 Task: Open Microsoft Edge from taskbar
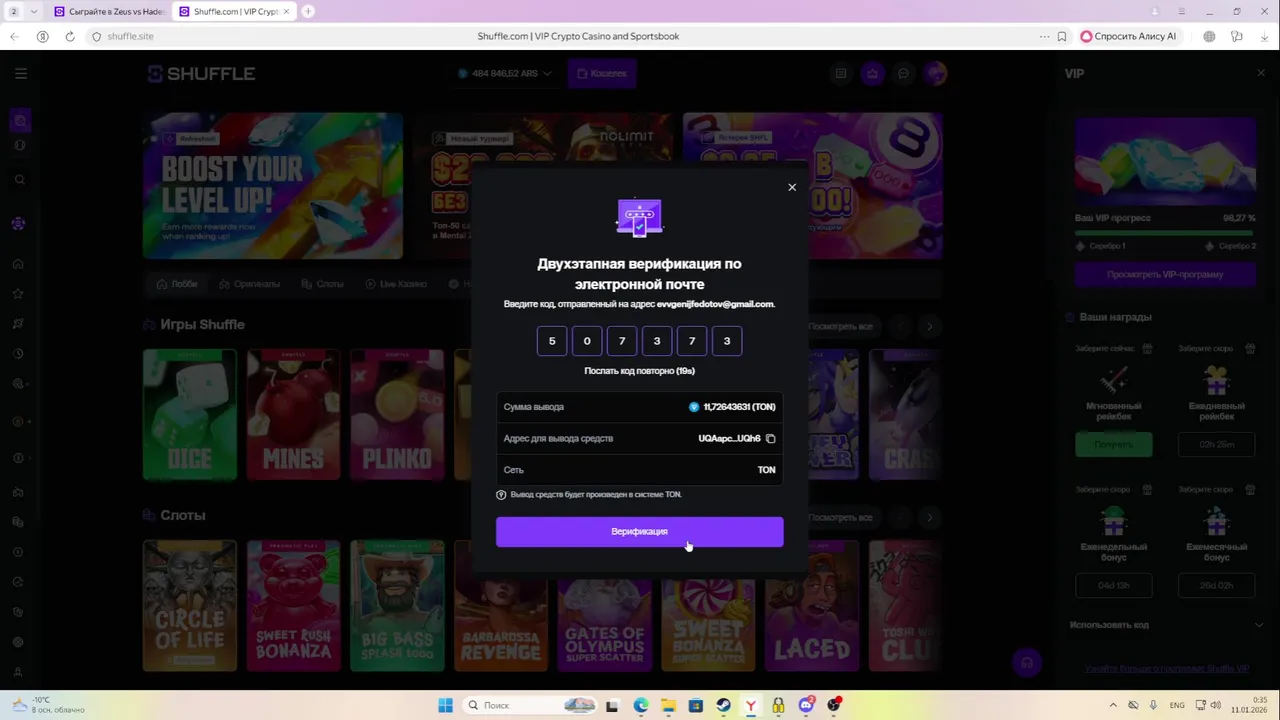point(640,705)
